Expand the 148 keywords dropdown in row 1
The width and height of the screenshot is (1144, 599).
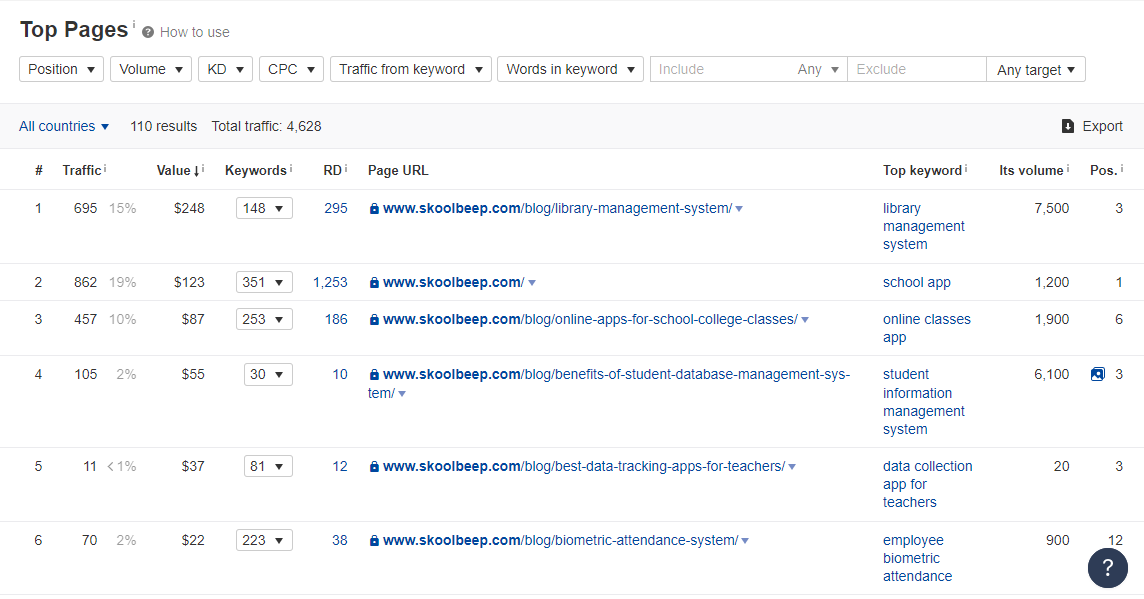[264, 208]
